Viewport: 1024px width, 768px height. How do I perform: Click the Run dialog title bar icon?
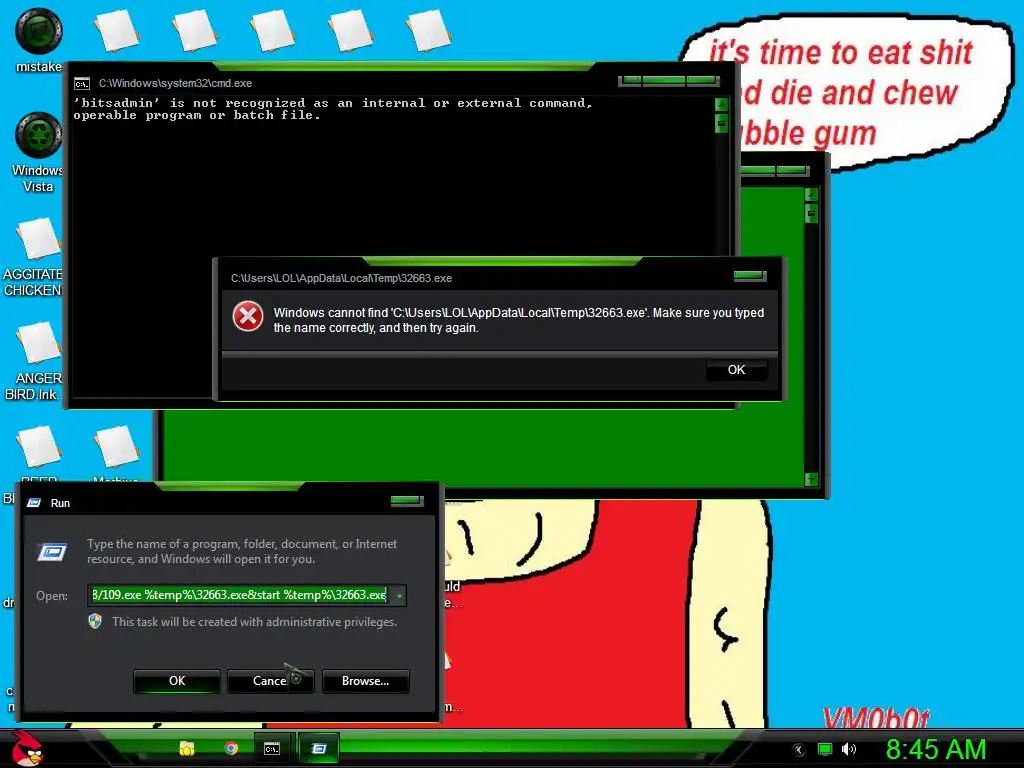tap(33, 503)
